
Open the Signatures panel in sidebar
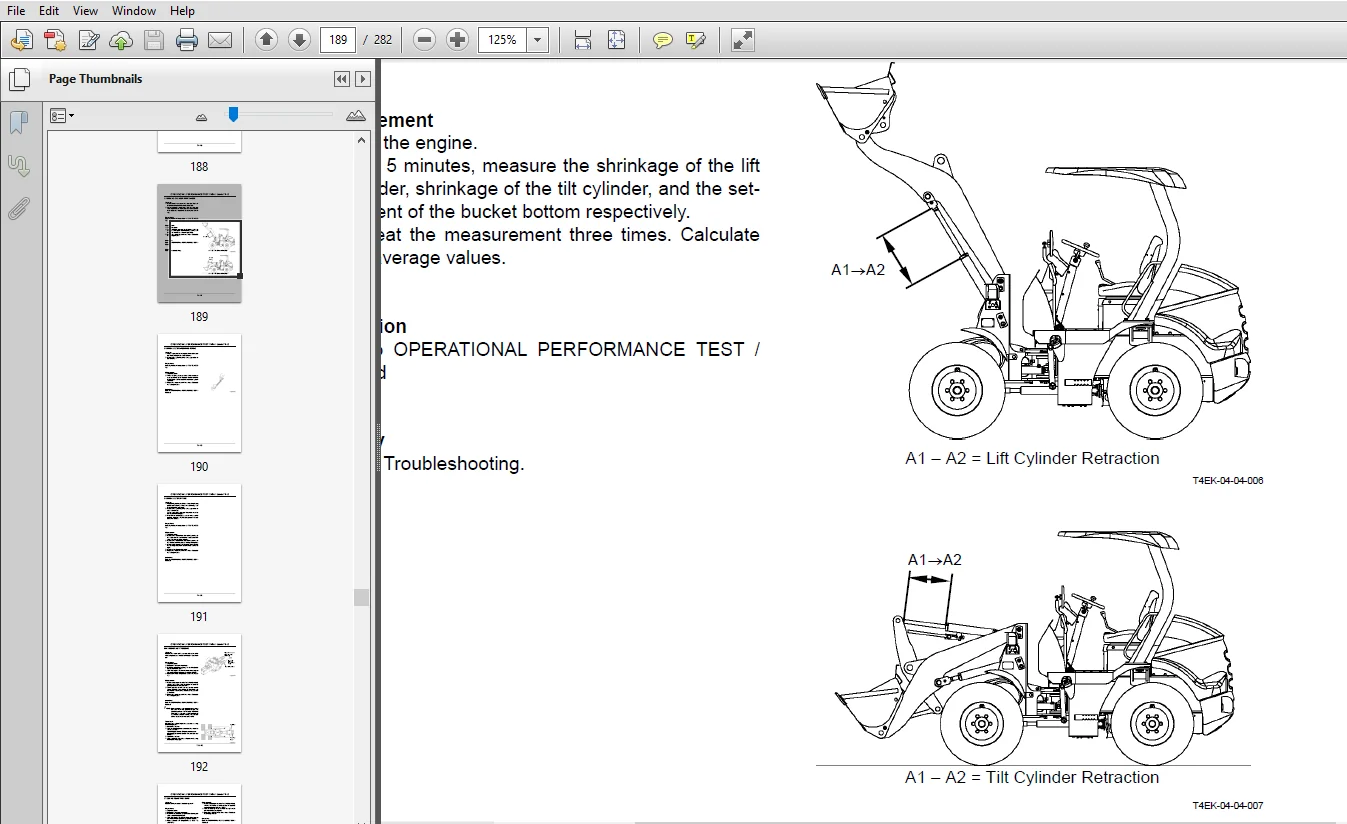[x=18, y=165]
